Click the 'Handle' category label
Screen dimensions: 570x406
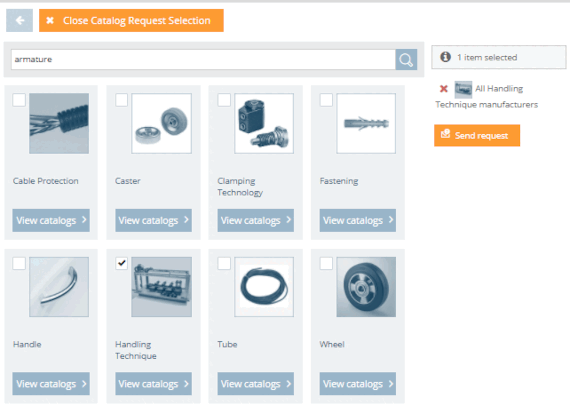[27, 344]
